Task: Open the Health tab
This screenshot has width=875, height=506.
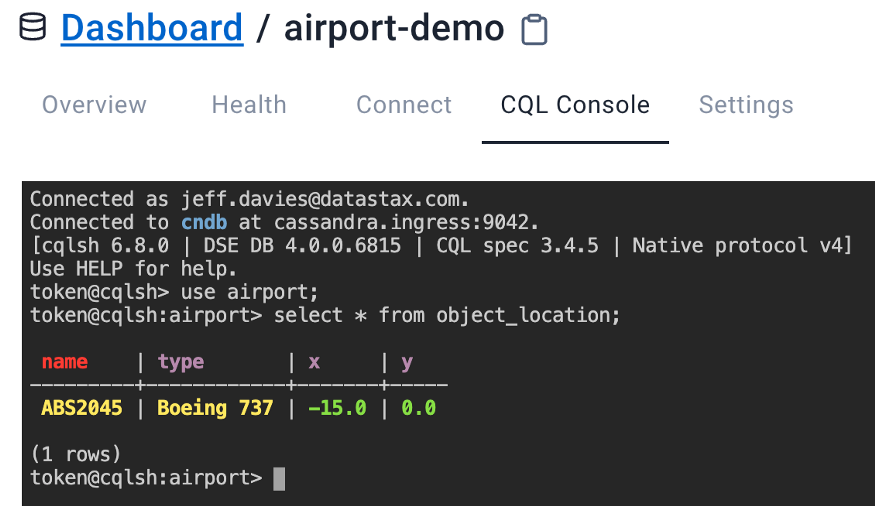Action: coord(249,105)
